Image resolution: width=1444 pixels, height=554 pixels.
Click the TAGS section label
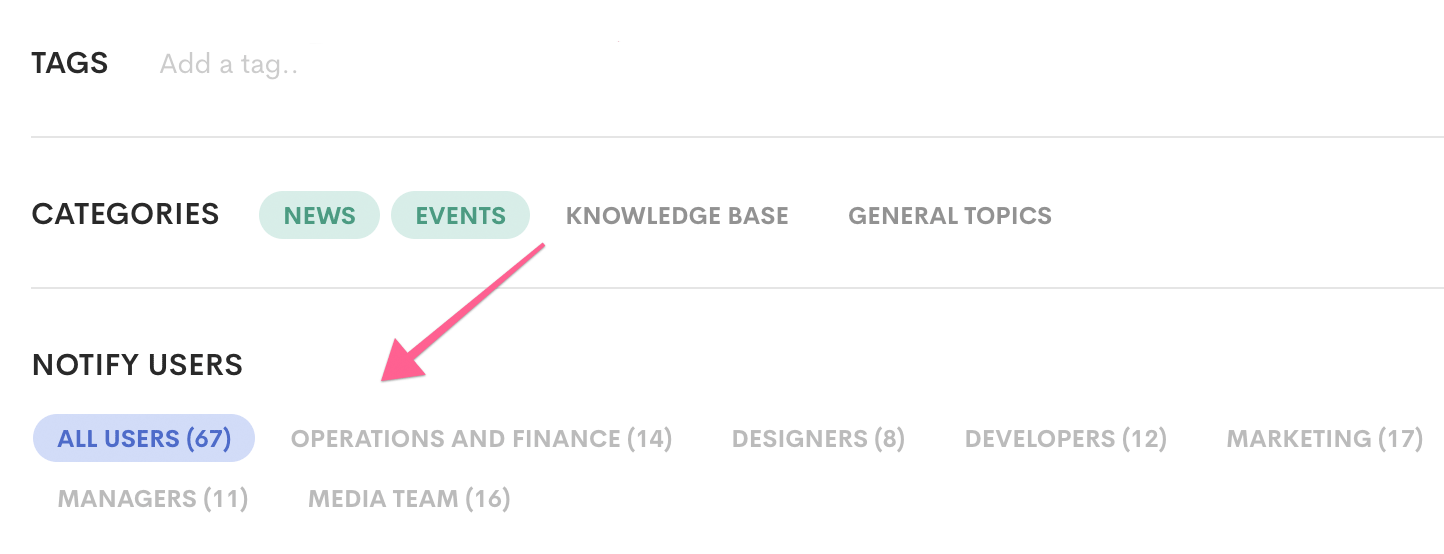click(70, 64)
